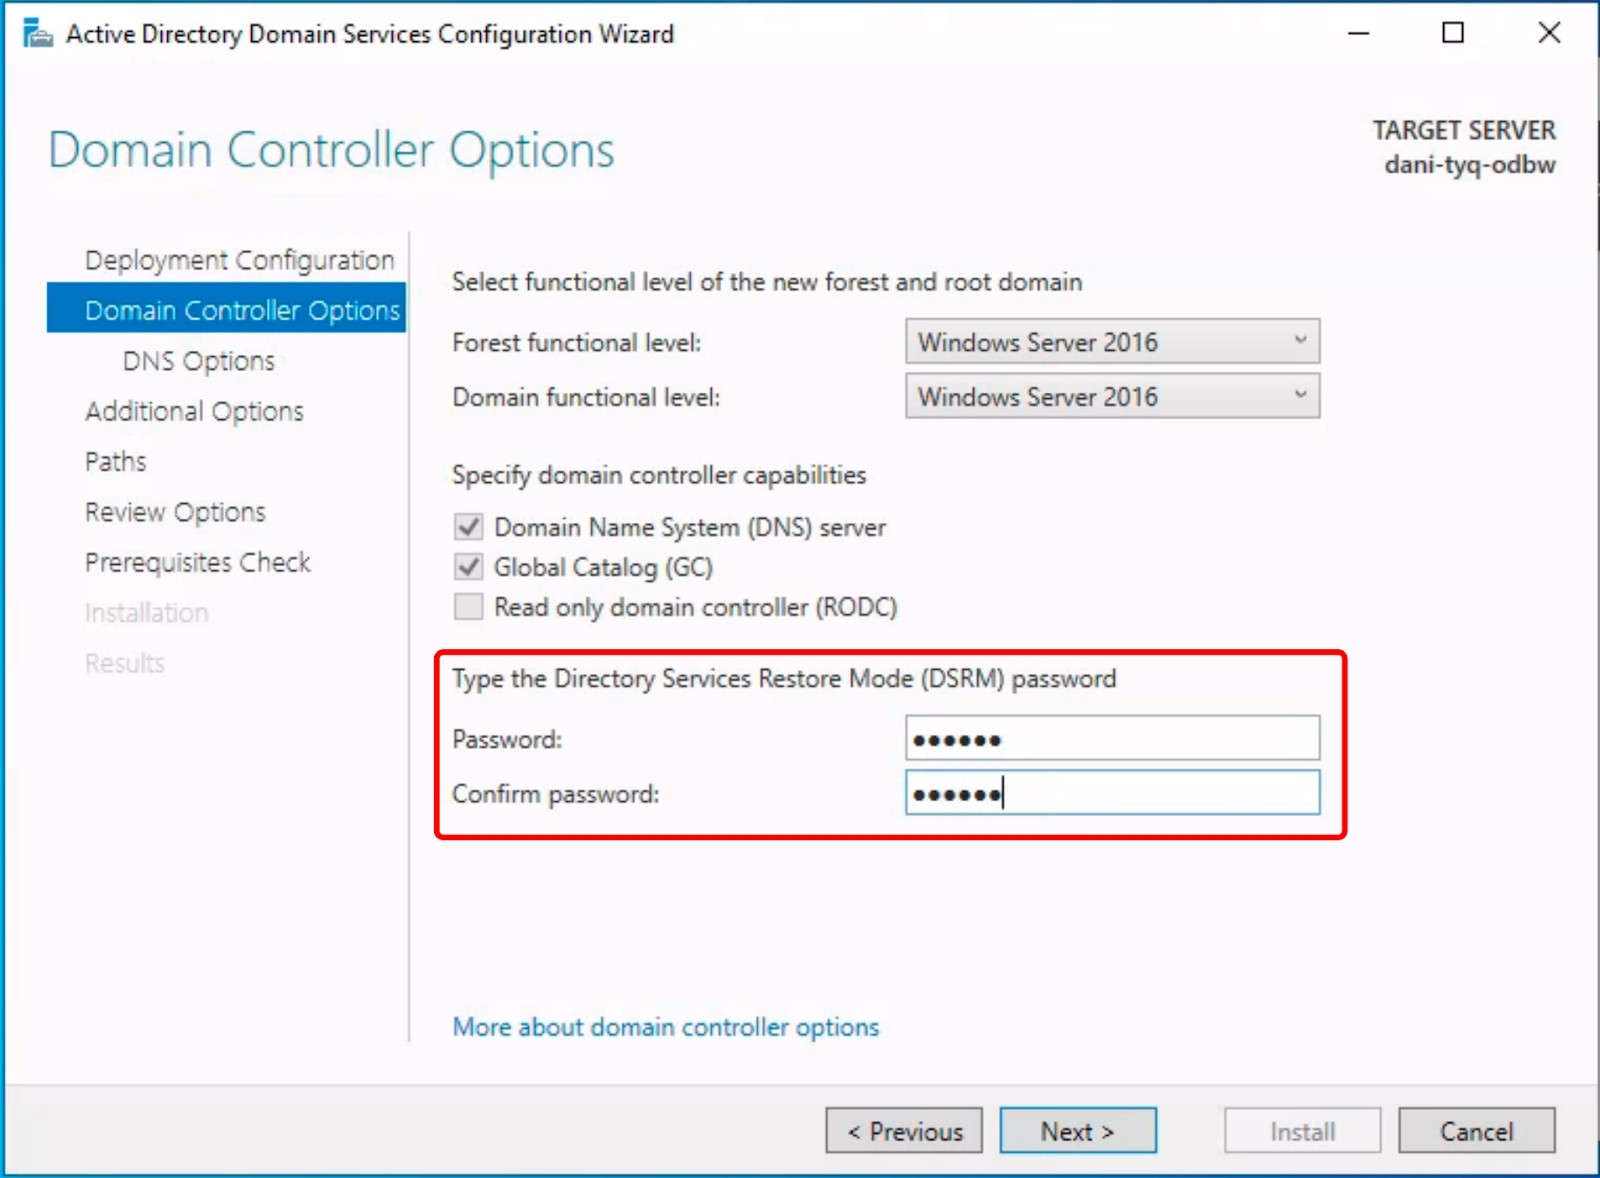Click the Previous button
Image resolution: width=1600 pixels, height=1178 pixels.
pos(902,1131)
